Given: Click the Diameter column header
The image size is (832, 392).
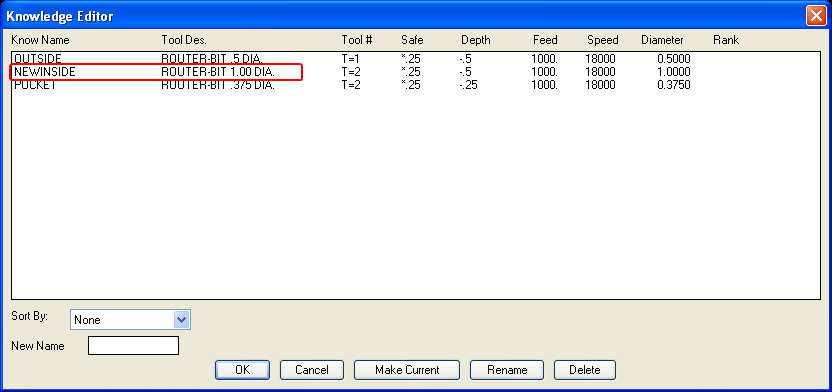Looking at the screenshot, I should click(x=662, y=40).
